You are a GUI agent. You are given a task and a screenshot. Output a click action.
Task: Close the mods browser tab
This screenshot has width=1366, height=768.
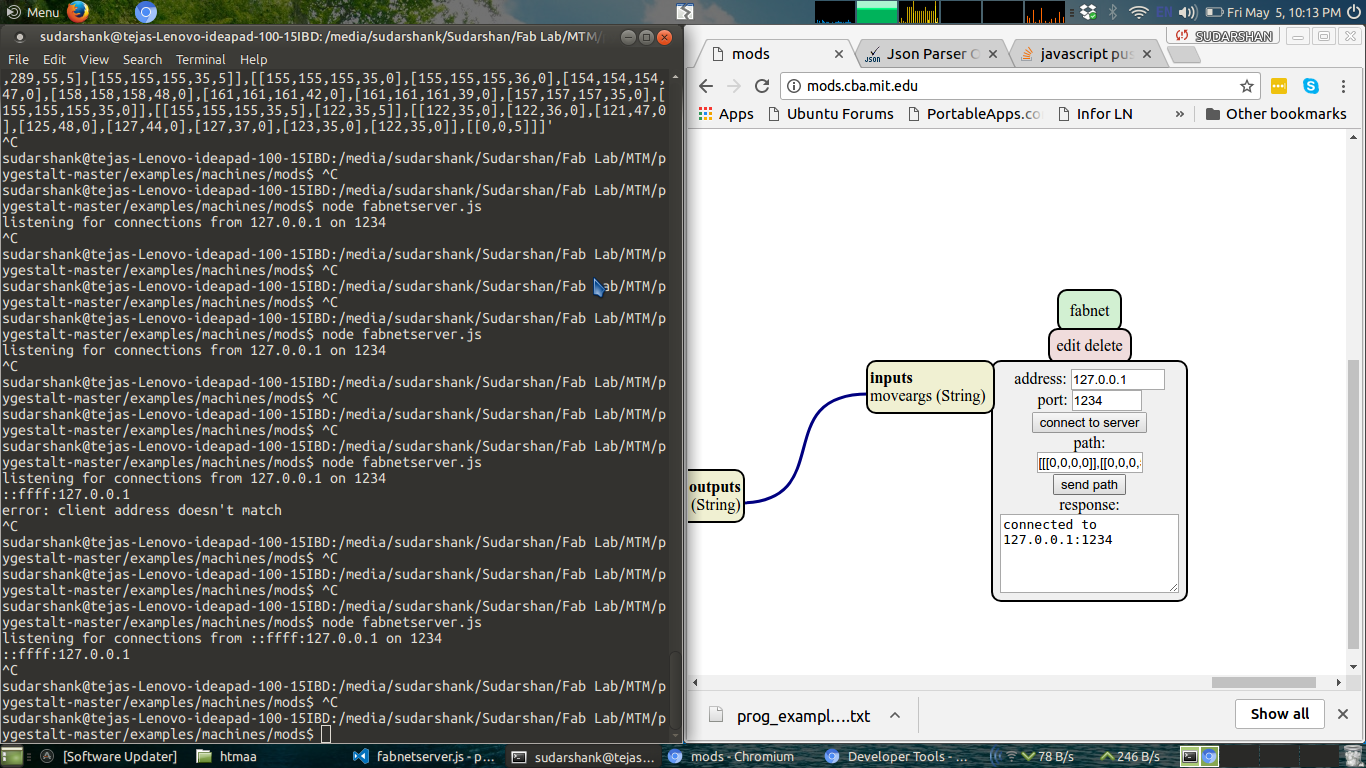839,54
